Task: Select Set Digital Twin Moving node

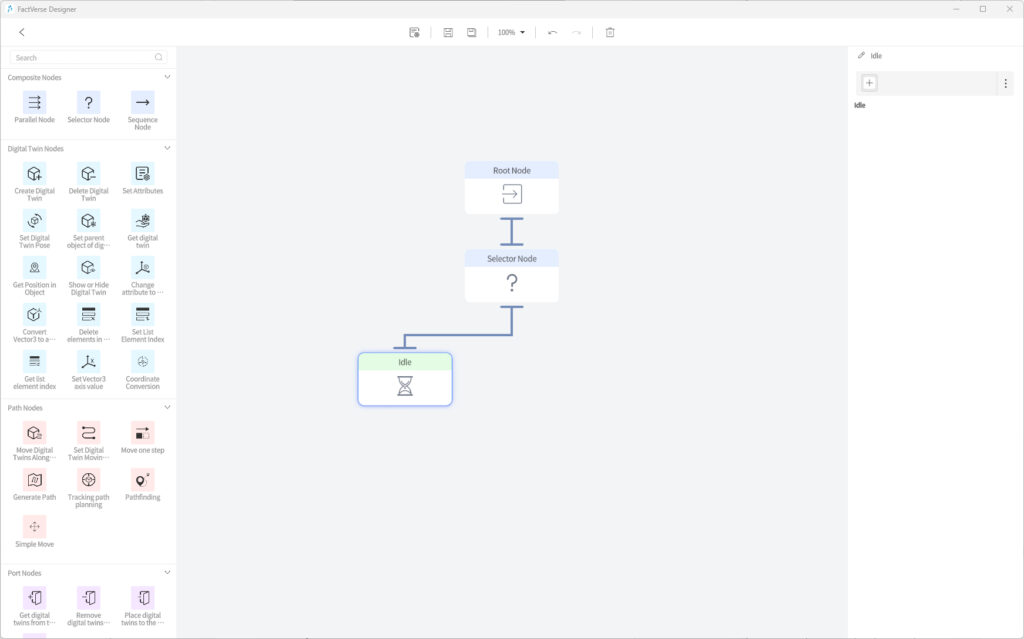Action: [x=89, y=433]
